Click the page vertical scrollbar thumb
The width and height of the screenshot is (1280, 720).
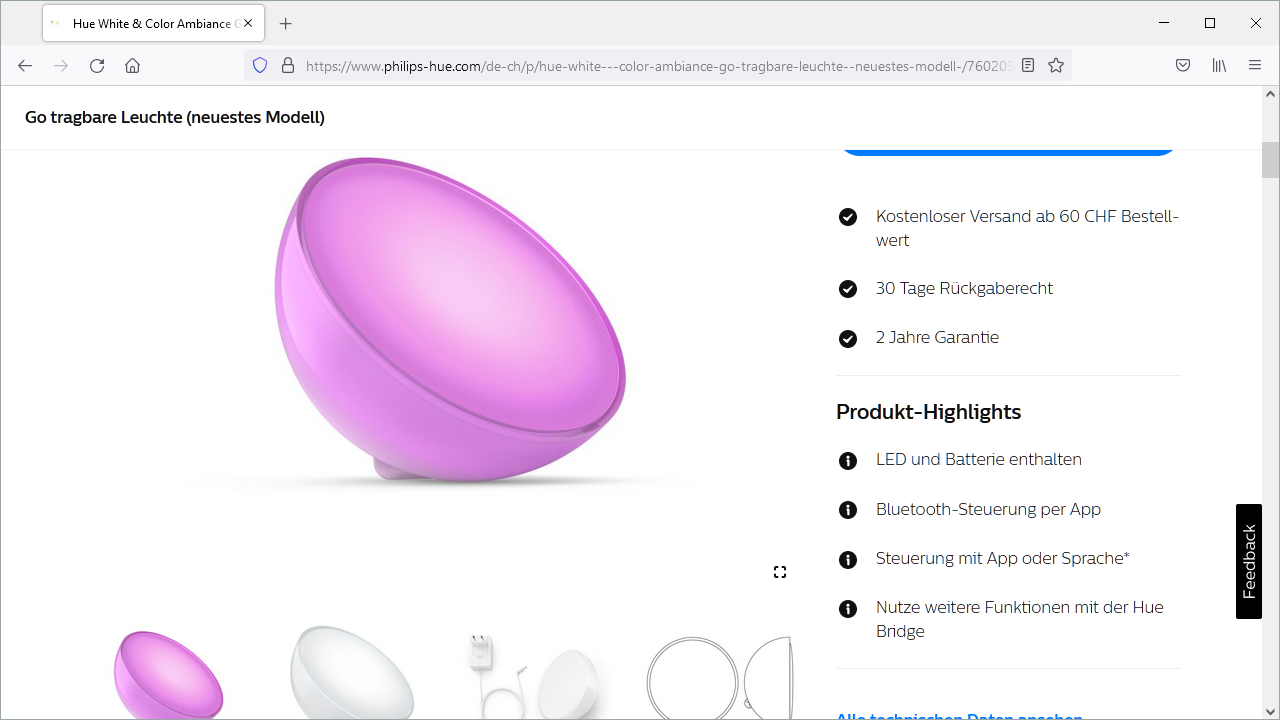(x=1270, y=160)
